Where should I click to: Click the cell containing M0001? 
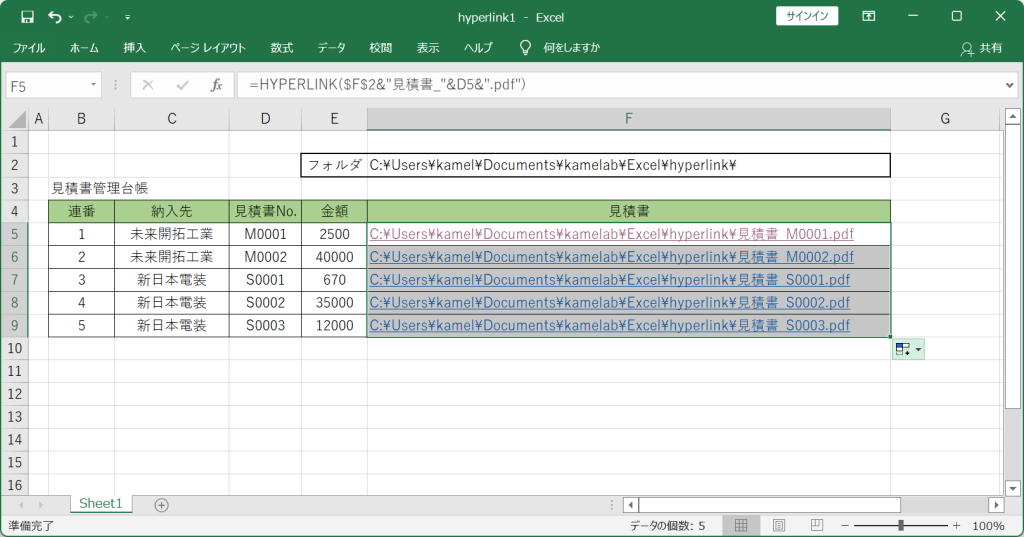(265, 234)
